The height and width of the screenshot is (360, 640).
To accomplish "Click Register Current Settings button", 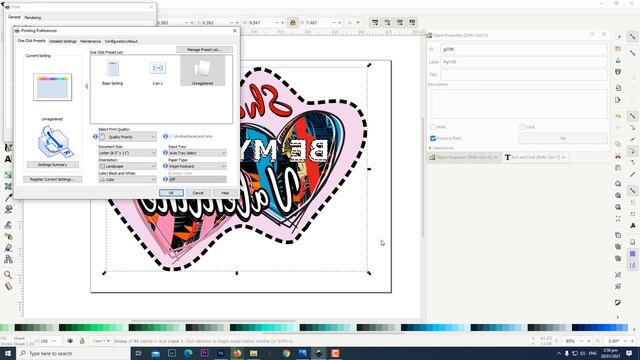I will pos(53,179).
